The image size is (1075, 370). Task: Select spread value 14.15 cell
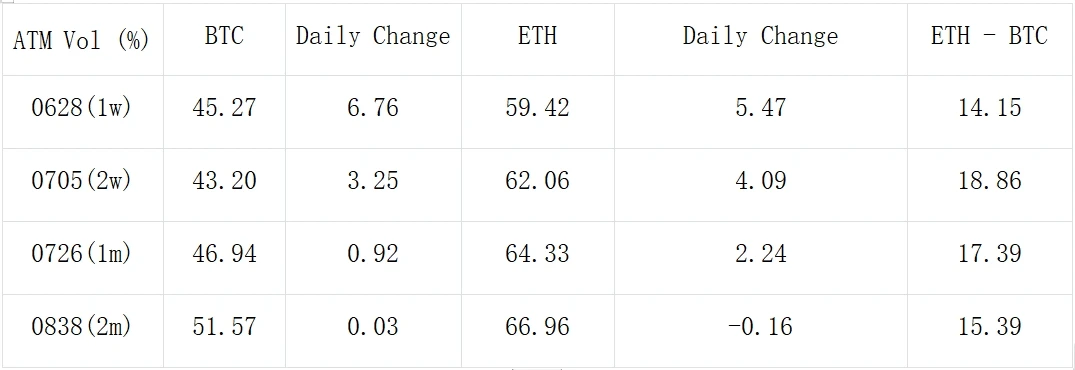(989, 108)
